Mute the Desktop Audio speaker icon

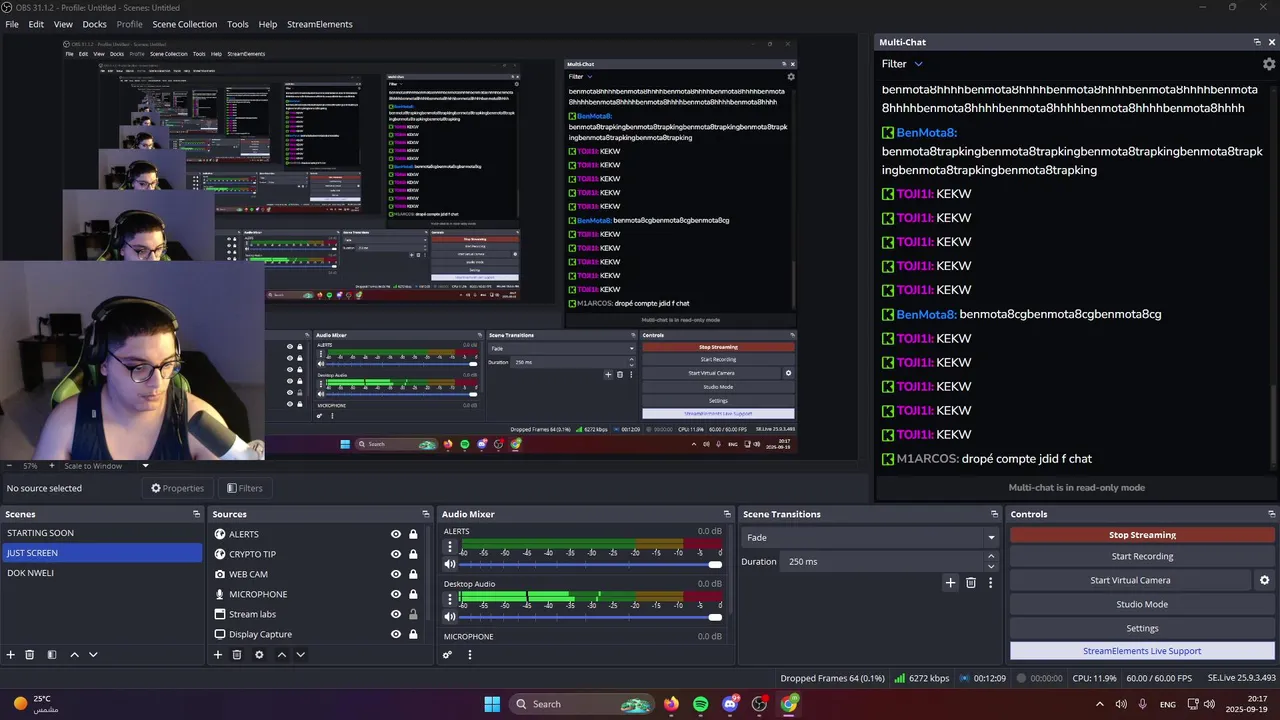(450, 617)
